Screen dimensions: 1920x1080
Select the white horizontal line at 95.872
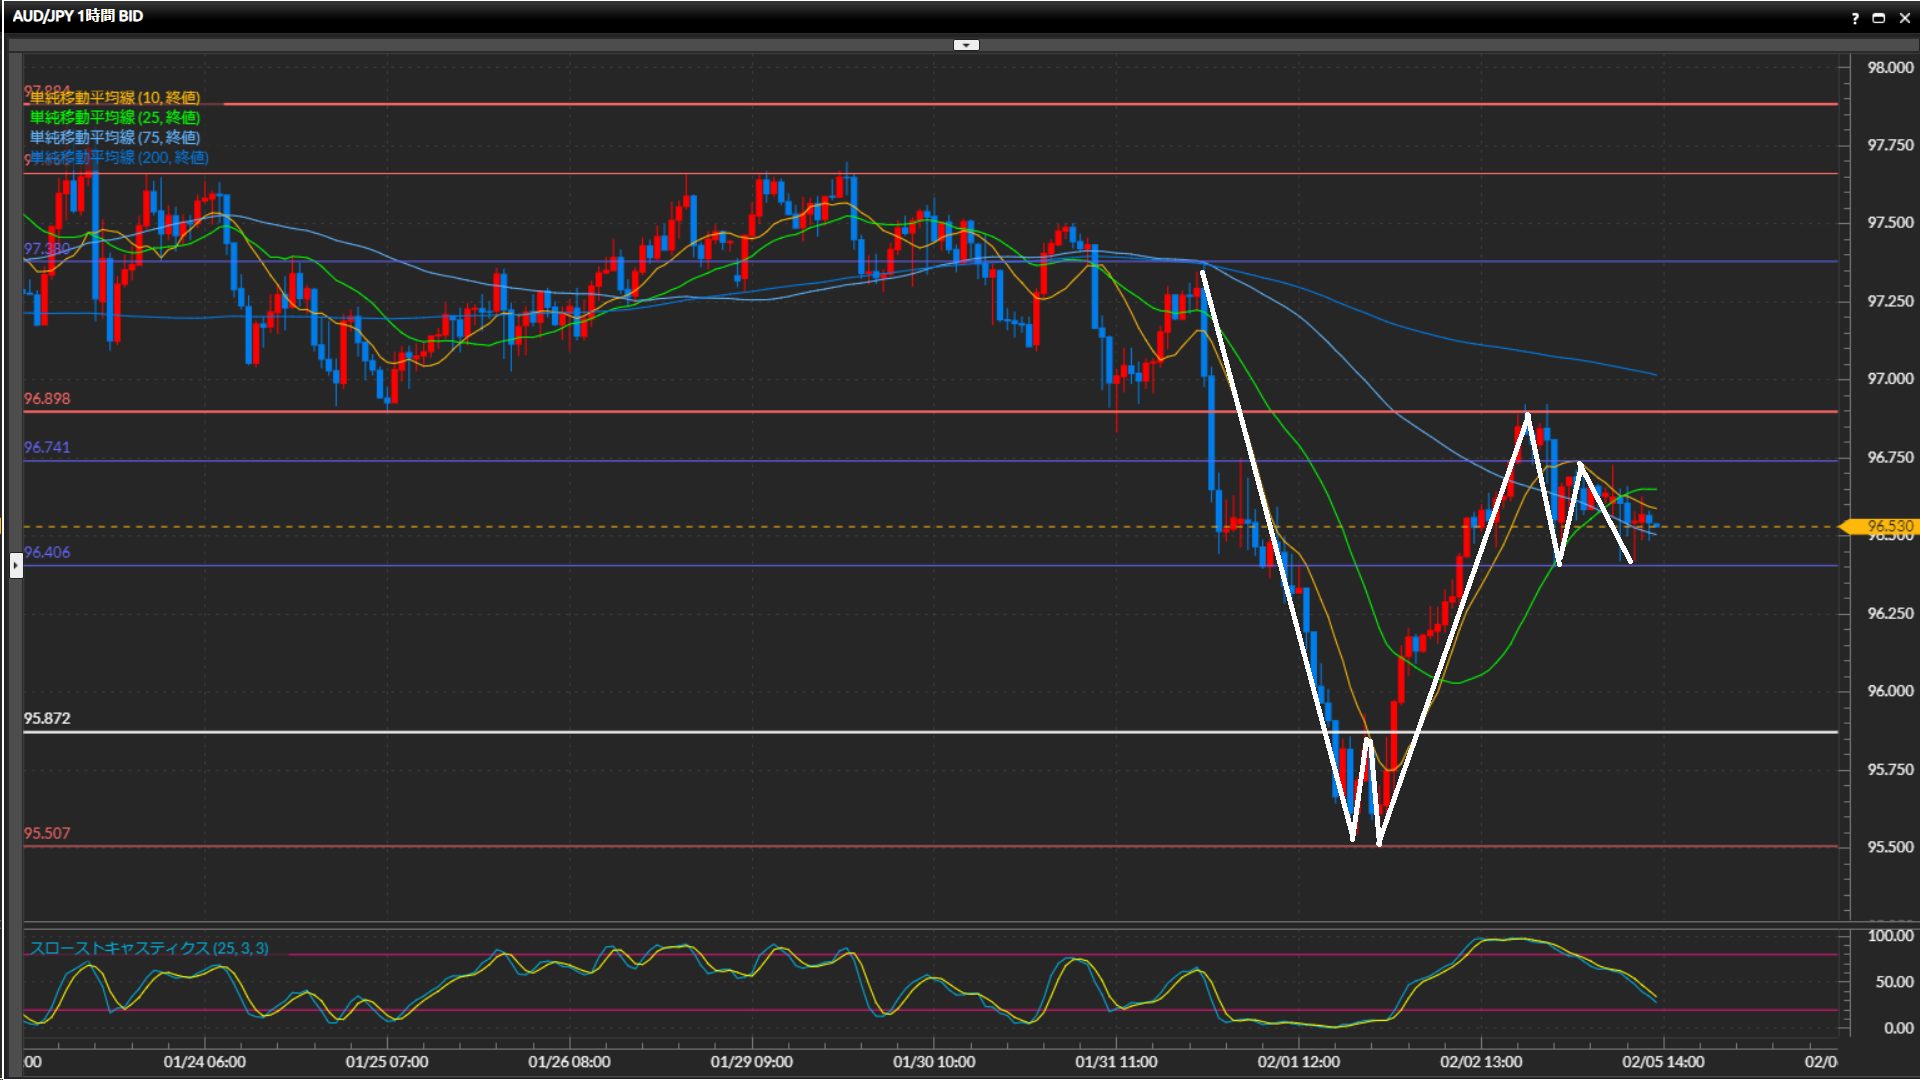click(700, 732)
